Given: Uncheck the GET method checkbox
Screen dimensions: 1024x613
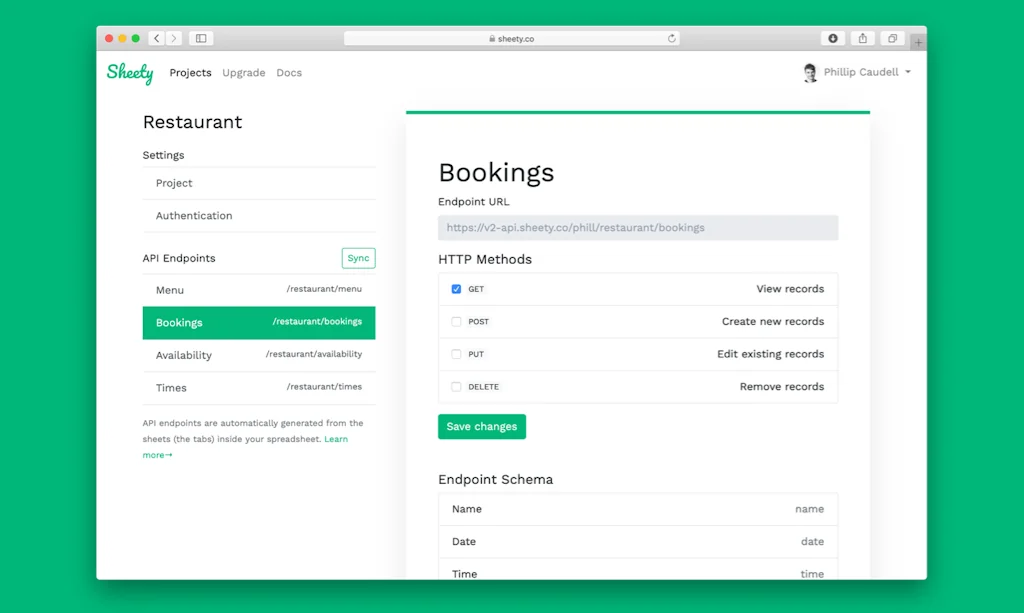Looking at the screenshot, I should pyautogui.click(x=456, y=289).
